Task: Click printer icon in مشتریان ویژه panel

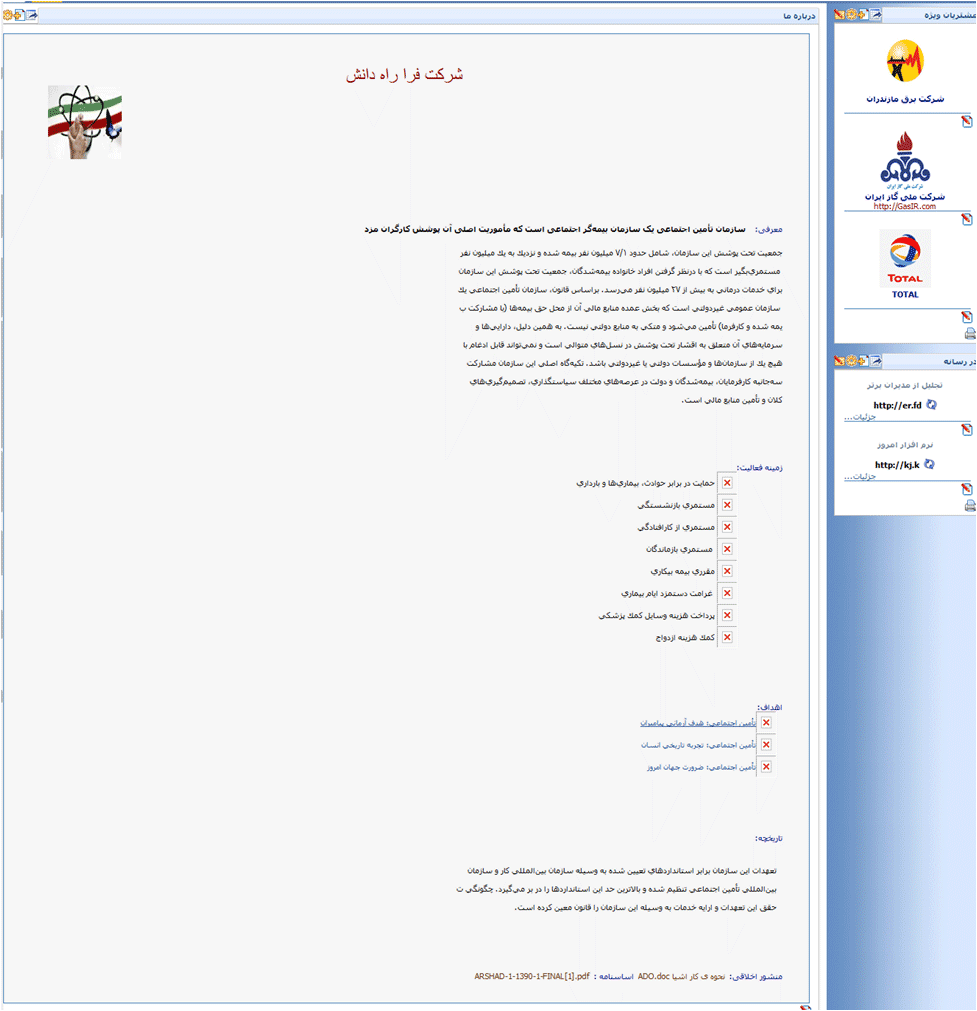Action: tap(970, 333)
